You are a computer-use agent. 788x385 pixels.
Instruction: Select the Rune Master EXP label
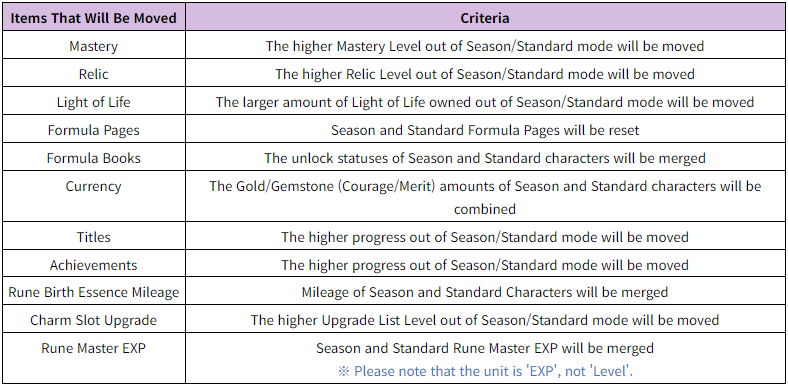(93, 348)
